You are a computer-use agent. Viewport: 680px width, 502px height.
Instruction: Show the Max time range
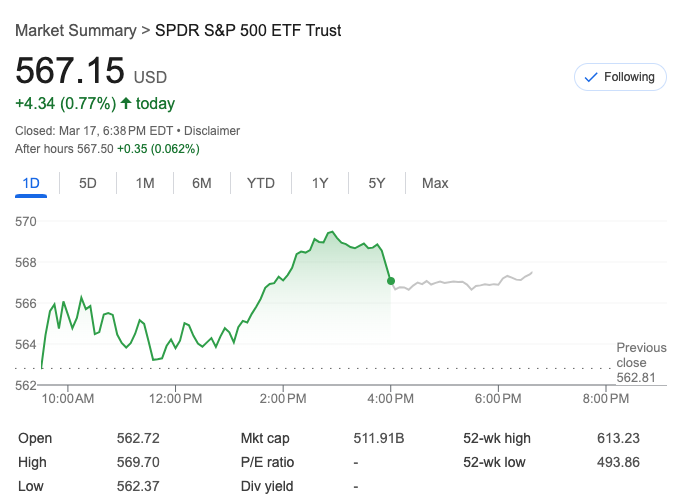click(435, 183)
